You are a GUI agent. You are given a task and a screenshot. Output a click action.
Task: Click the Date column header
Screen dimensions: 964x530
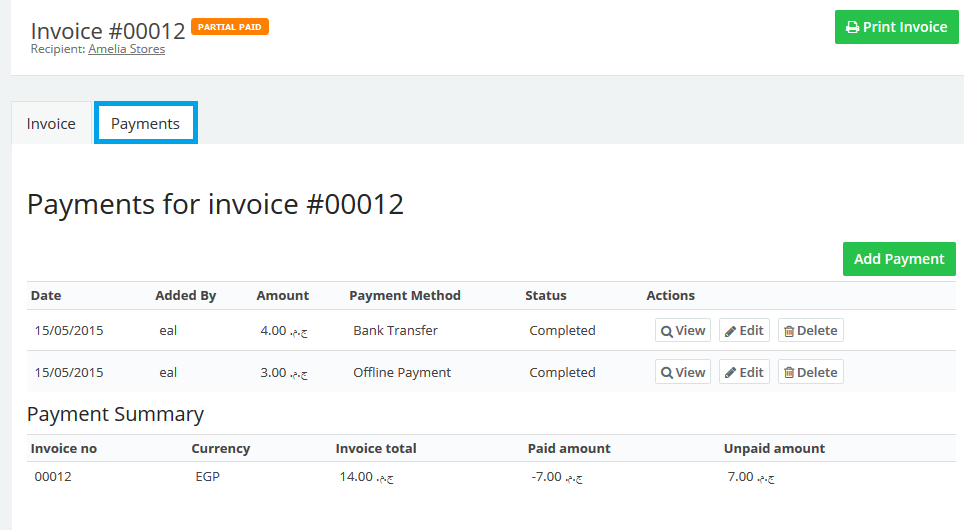click(x=46, y=296)
